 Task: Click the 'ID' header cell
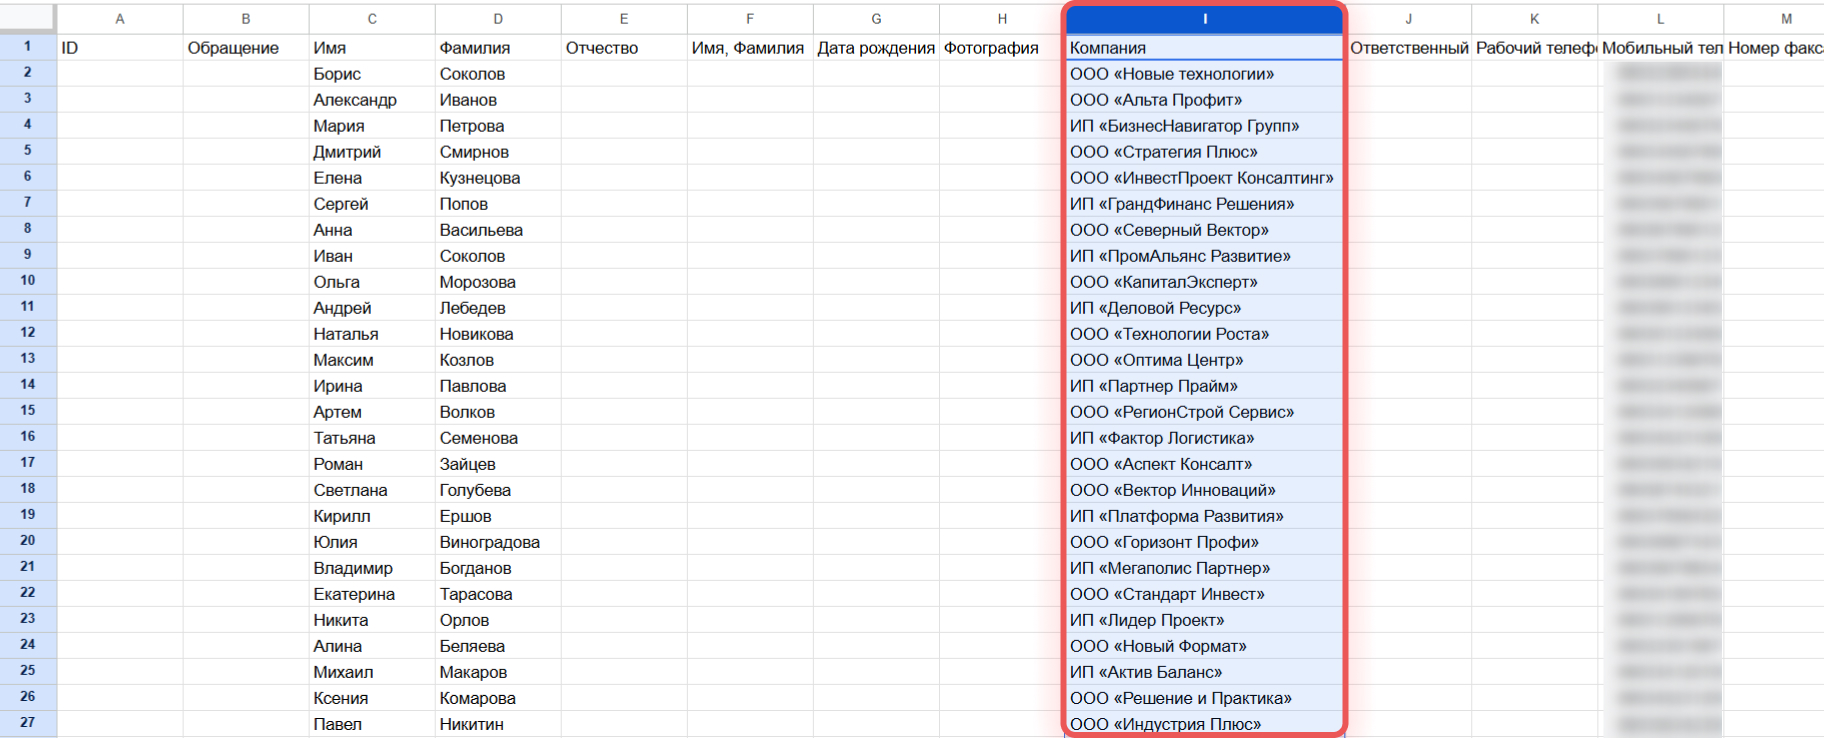(120, 48)
